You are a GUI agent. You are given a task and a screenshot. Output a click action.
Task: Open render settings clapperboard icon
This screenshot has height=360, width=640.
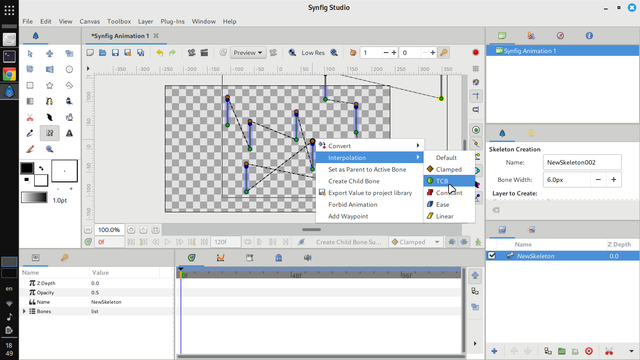(204, 53)
